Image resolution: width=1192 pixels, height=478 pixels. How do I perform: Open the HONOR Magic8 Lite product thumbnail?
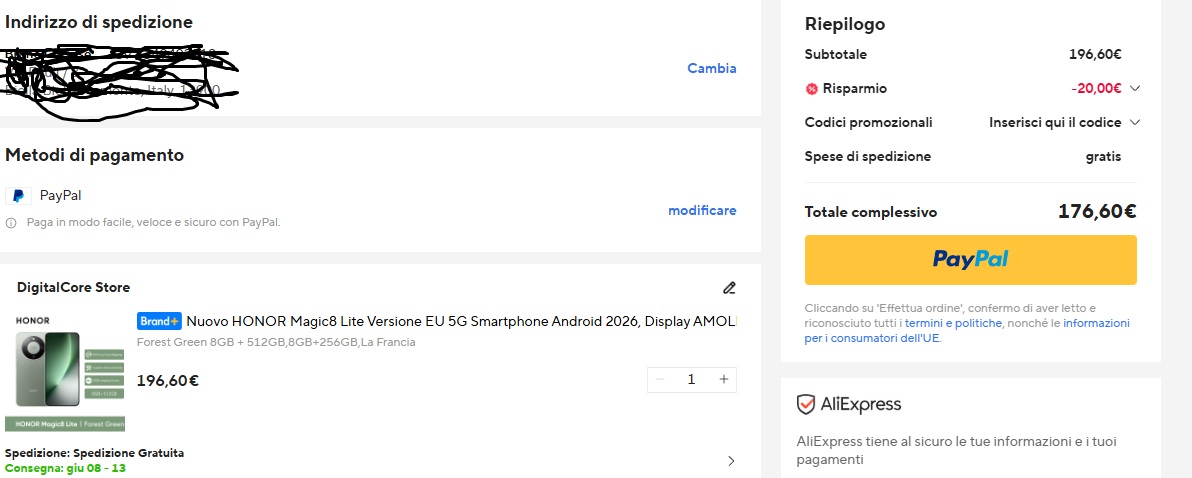tap(65, 372)
